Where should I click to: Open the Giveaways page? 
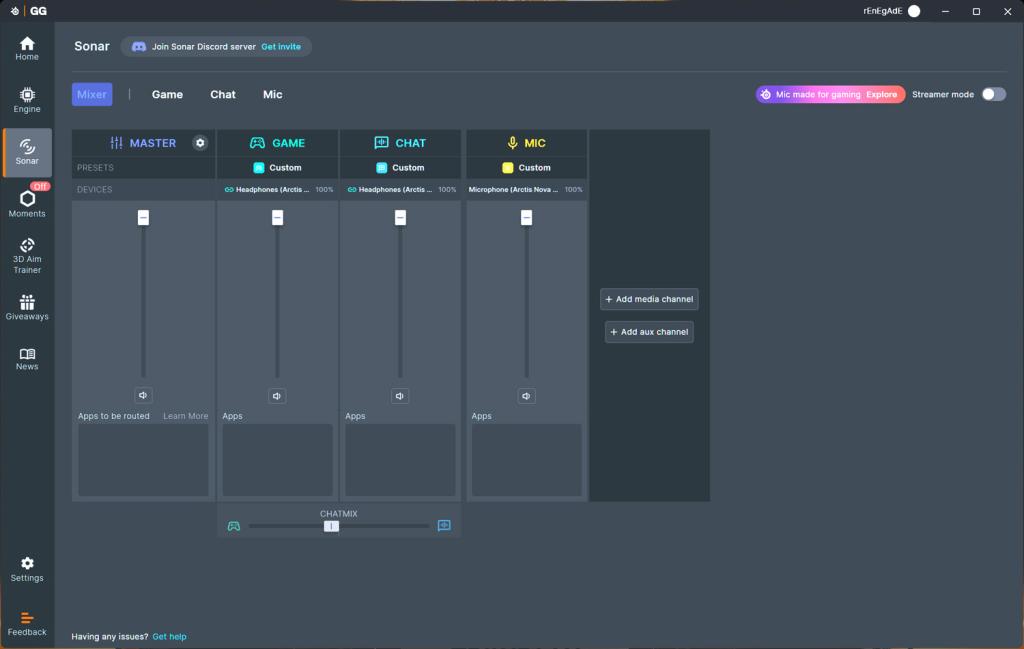pyautogui.click(x=27, y=307)
